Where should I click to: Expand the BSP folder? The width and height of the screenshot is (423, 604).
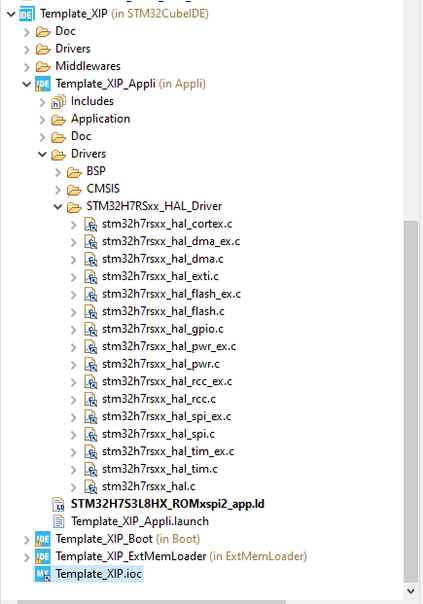click(x=58, y=172)
